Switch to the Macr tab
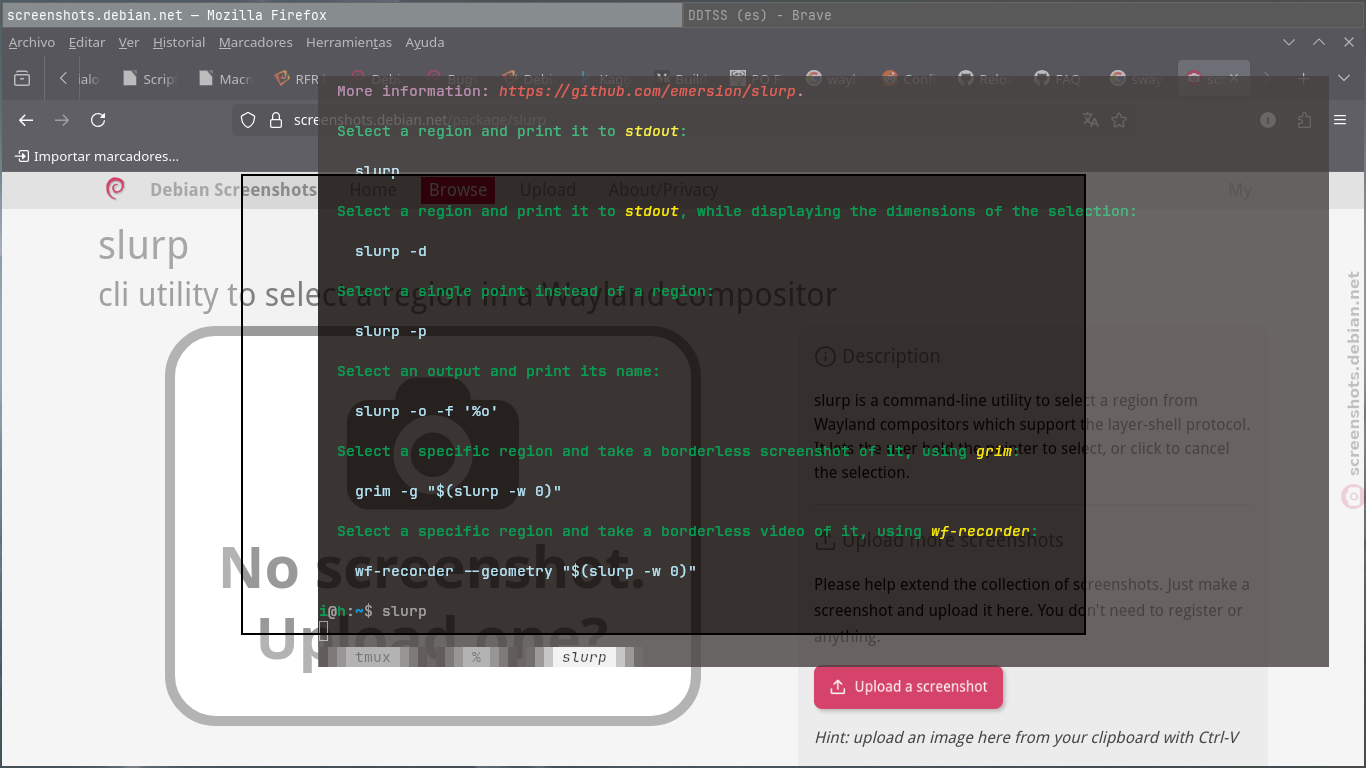1366x768 pixels. pos(225,78)
